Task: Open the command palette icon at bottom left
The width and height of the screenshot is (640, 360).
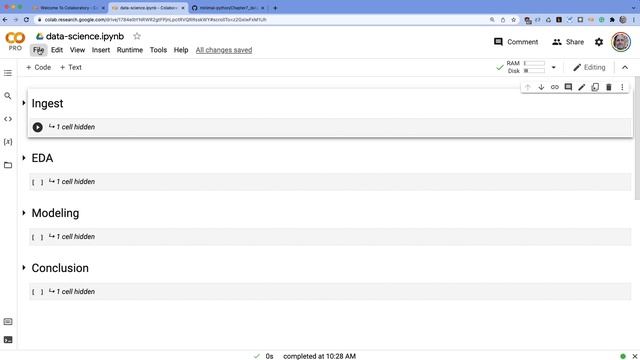Action: point(8,322)
